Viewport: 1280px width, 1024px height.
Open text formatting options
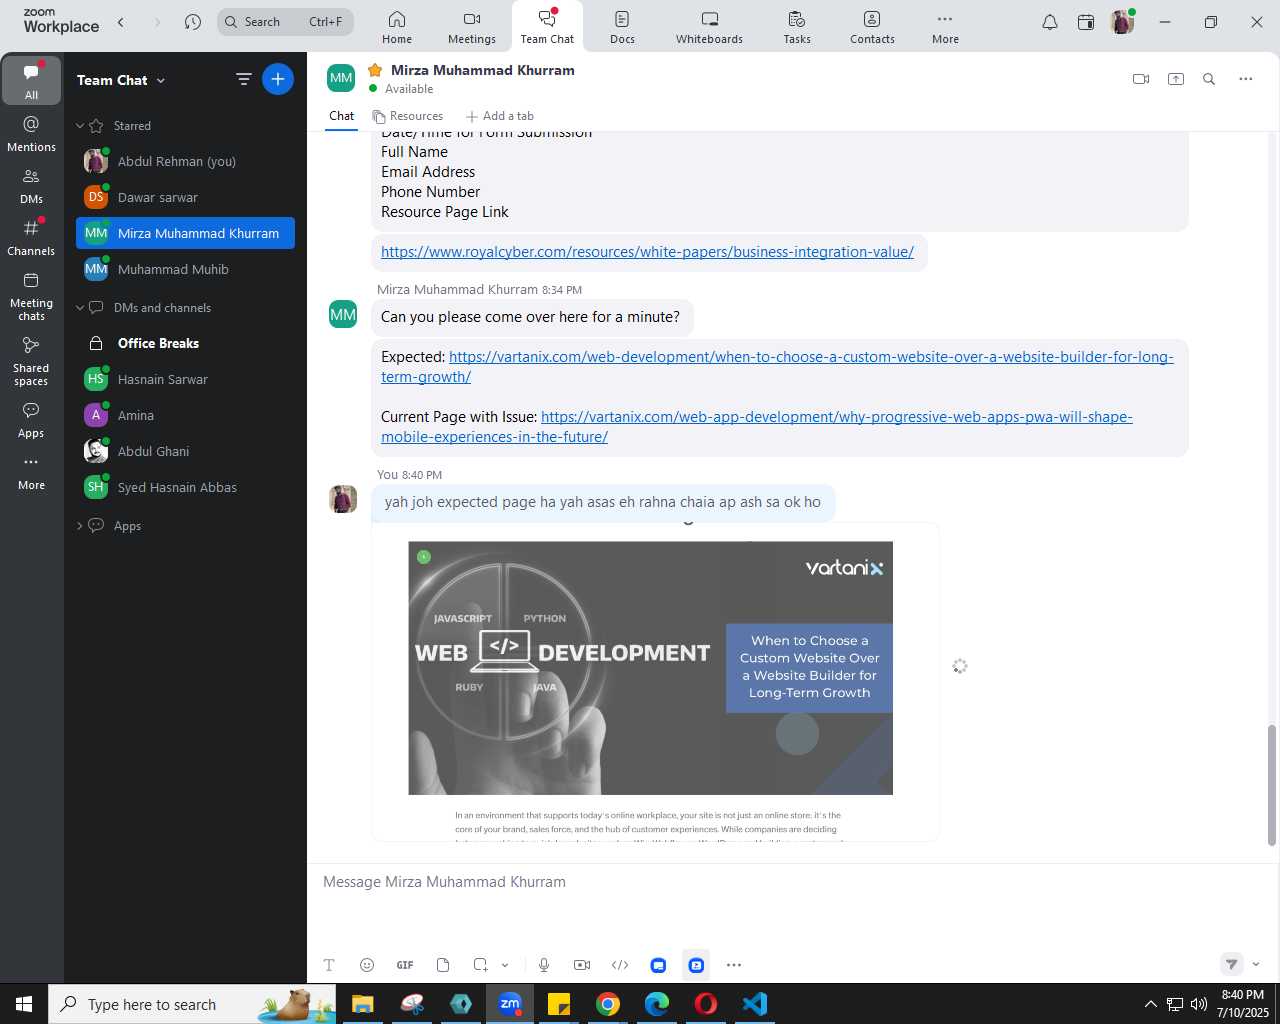(329, 965)
